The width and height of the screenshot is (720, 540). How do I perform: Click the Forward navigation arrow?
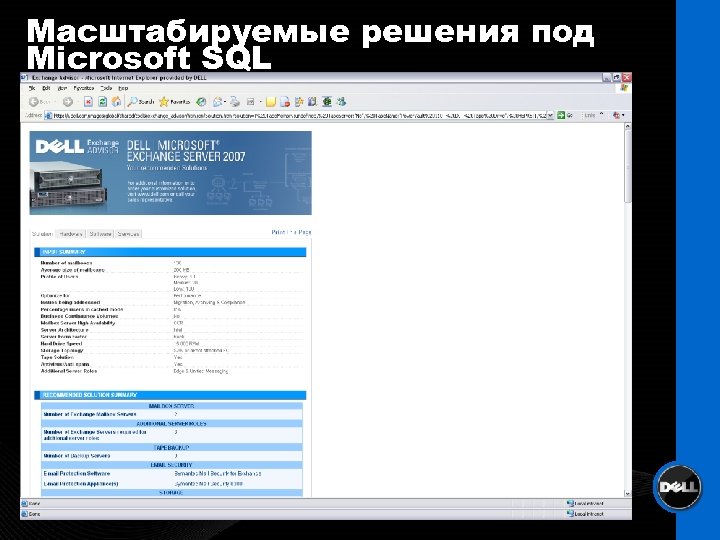click(x=68, y=102)
